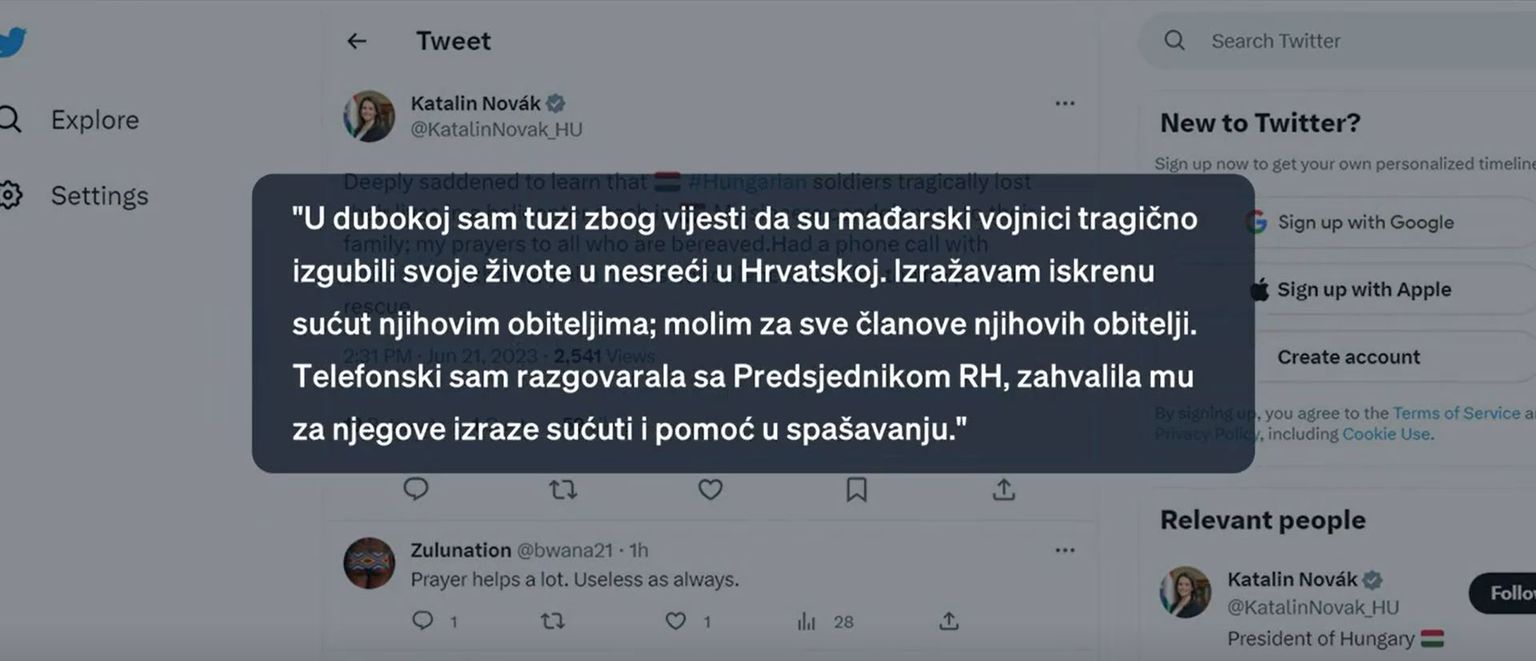Retweet Zulunation's reply

552,621
